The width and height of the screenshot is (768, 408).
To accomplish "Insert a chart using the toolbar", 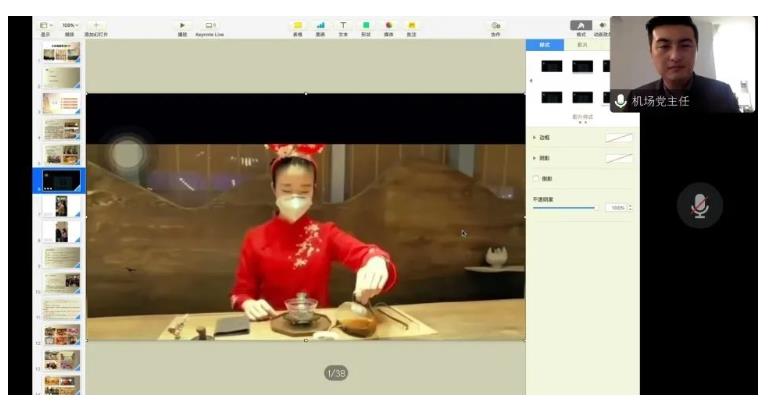I will (320, 25).
